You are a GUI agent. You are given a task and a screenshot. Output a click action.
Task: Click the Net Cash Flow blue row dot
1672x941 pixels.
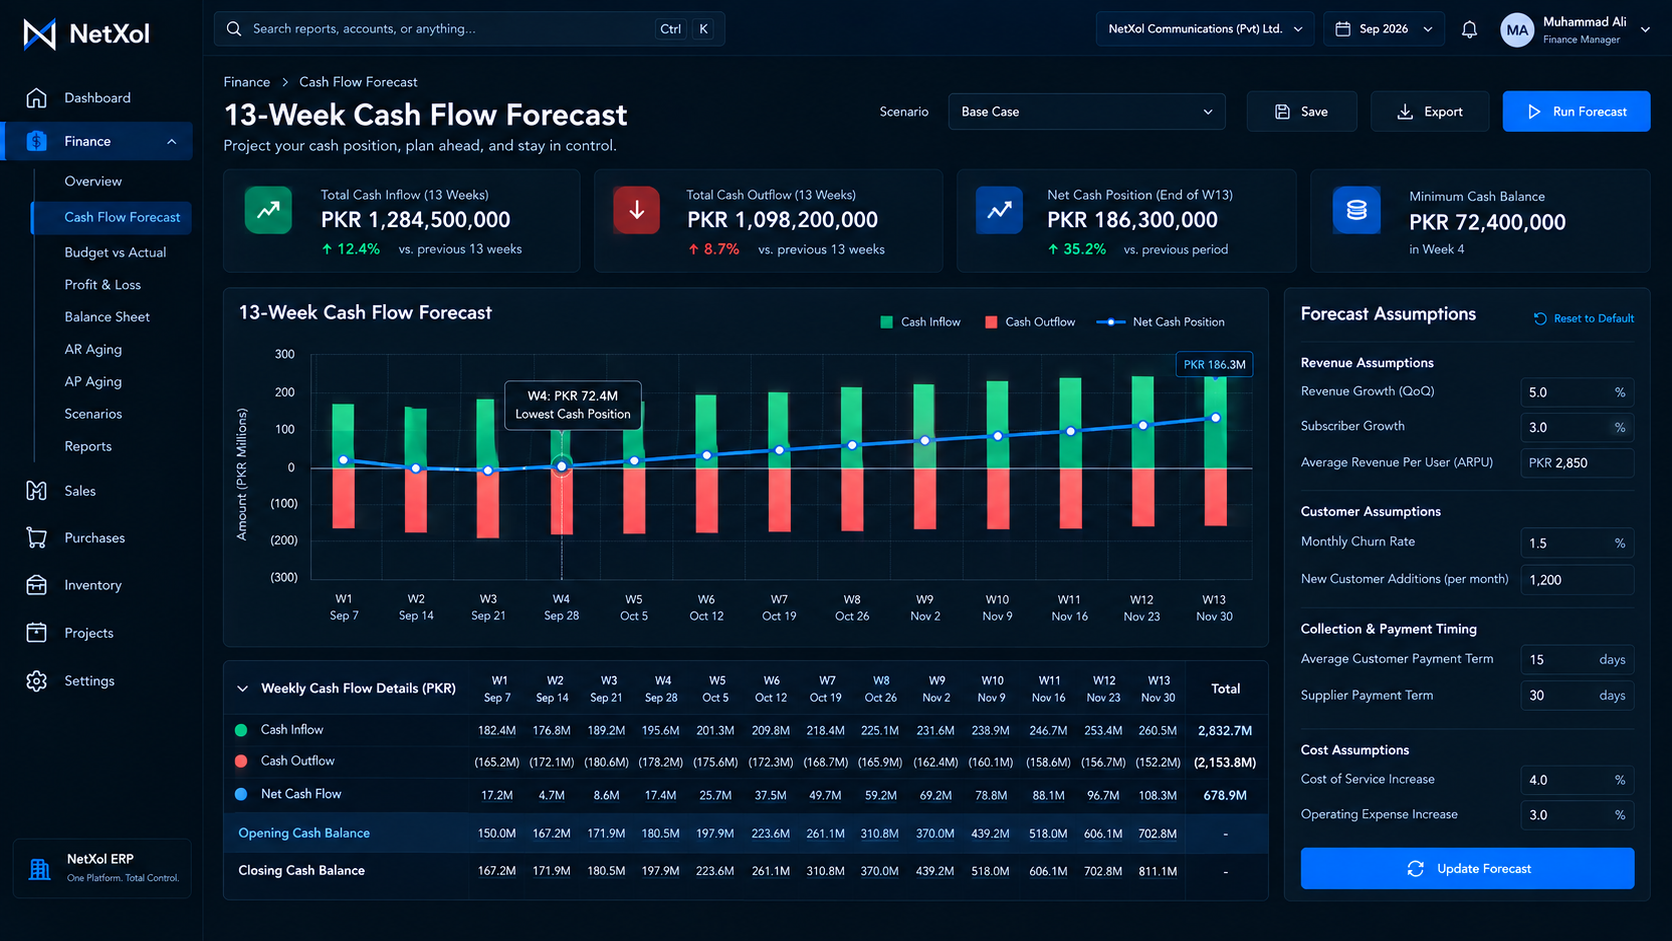coord(241,794)
